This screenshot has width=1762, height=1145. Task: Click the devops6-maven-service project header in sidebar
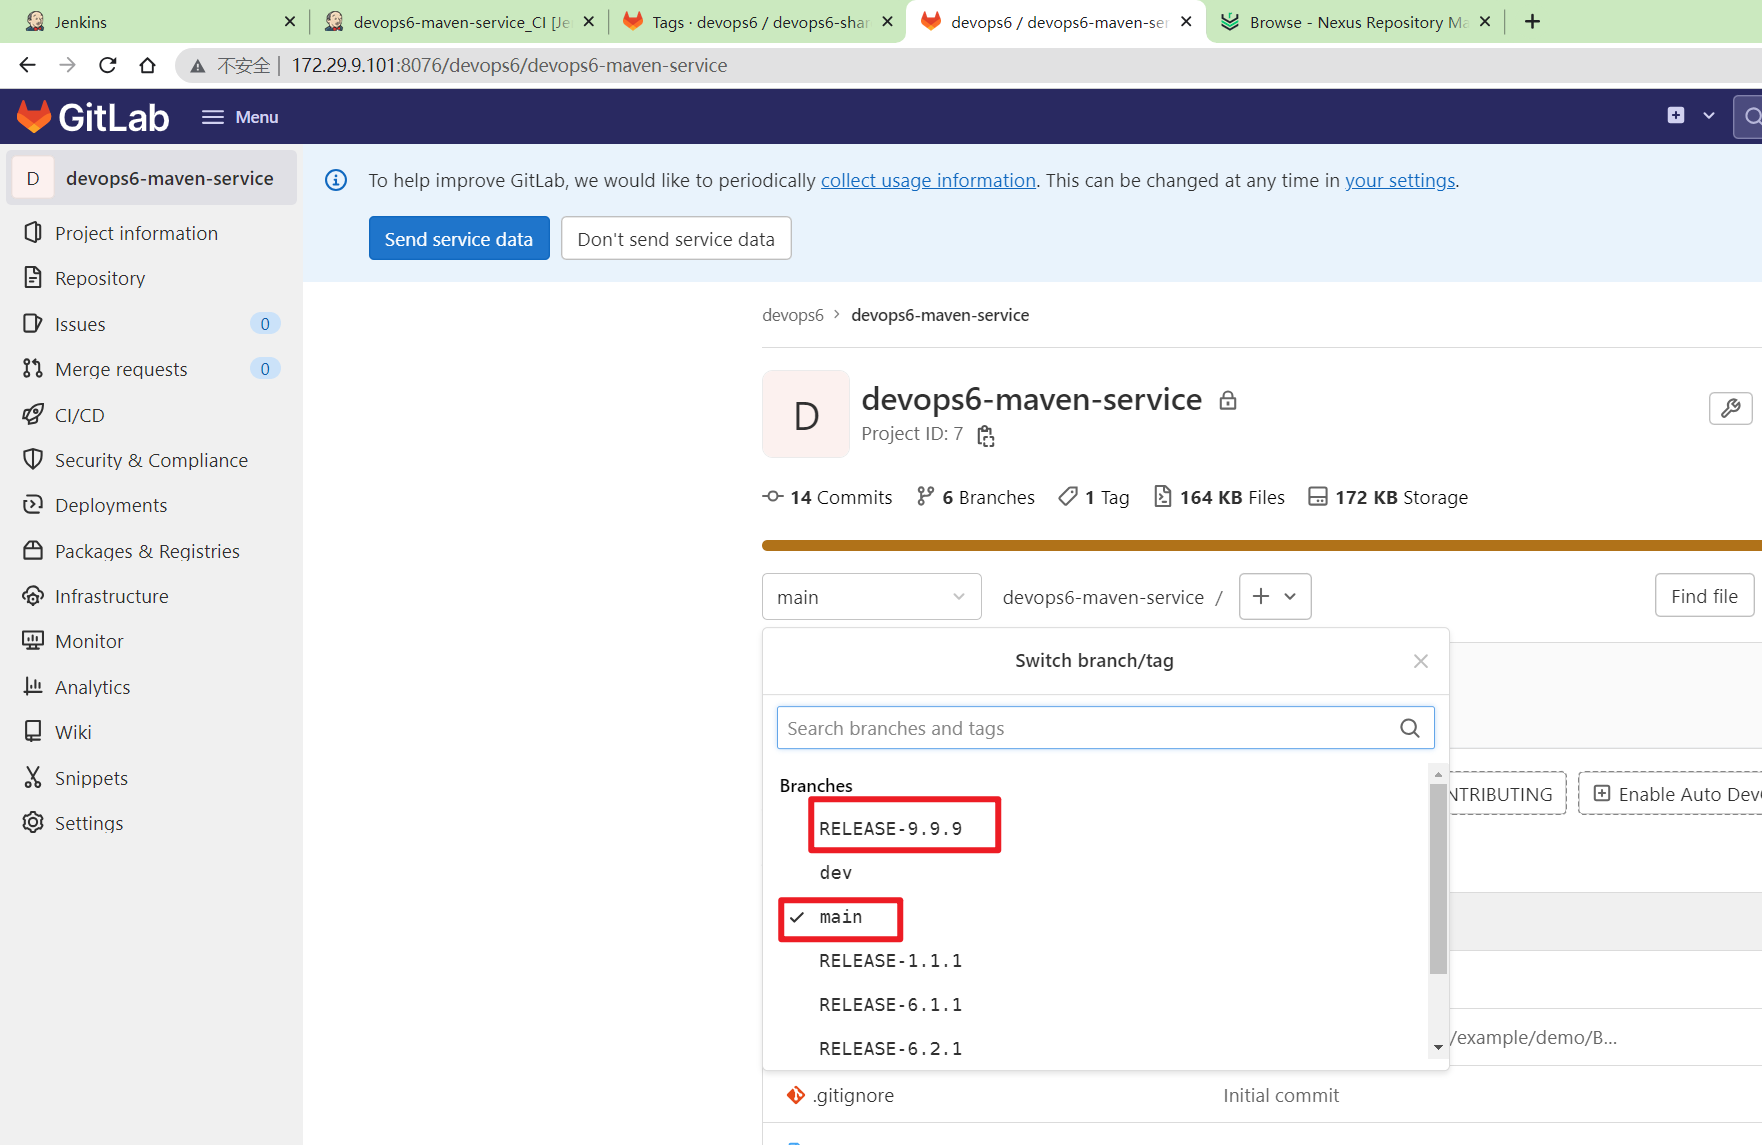click(x=152, y=178)
